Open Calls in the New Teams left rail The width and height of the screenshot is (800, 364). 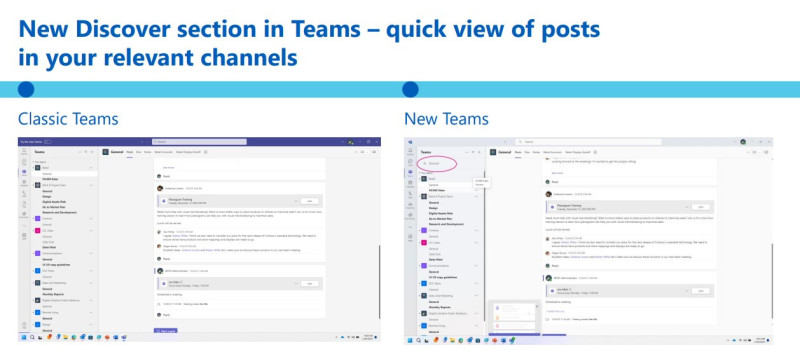pos(411,195)
